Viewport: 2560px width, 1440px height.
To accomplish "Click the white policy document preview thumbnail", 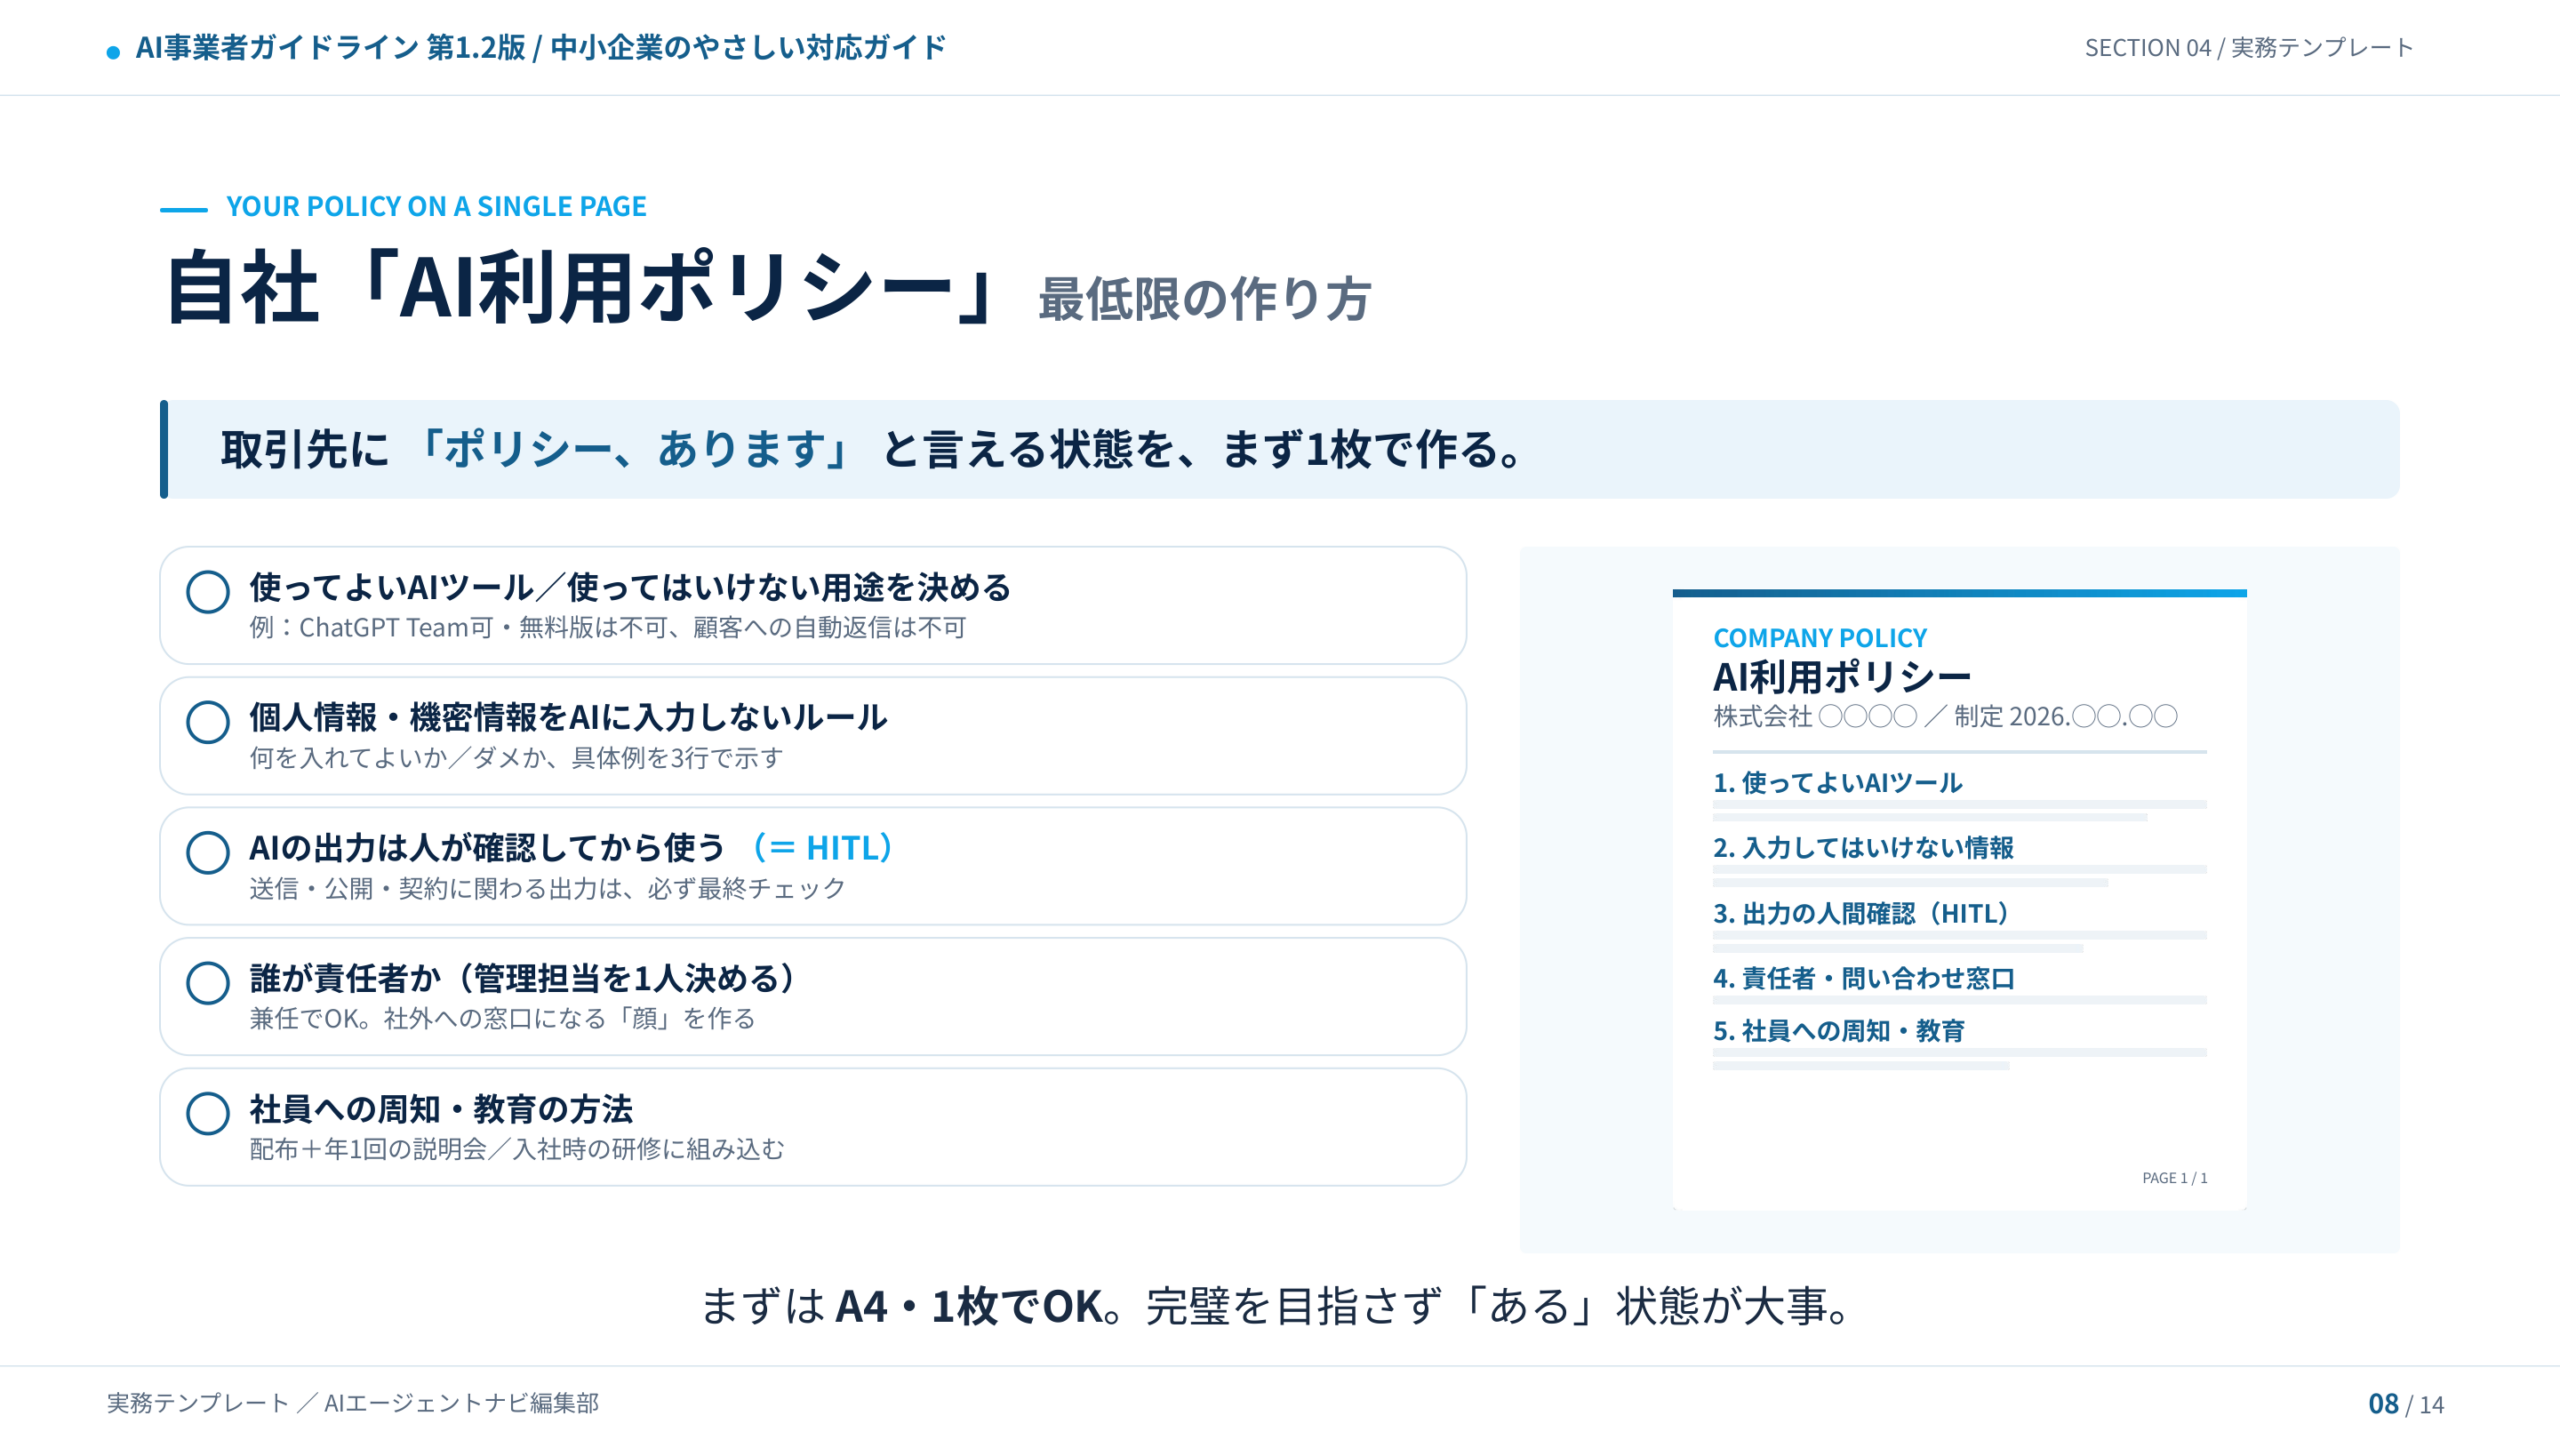I will [x=1959, y=899].
